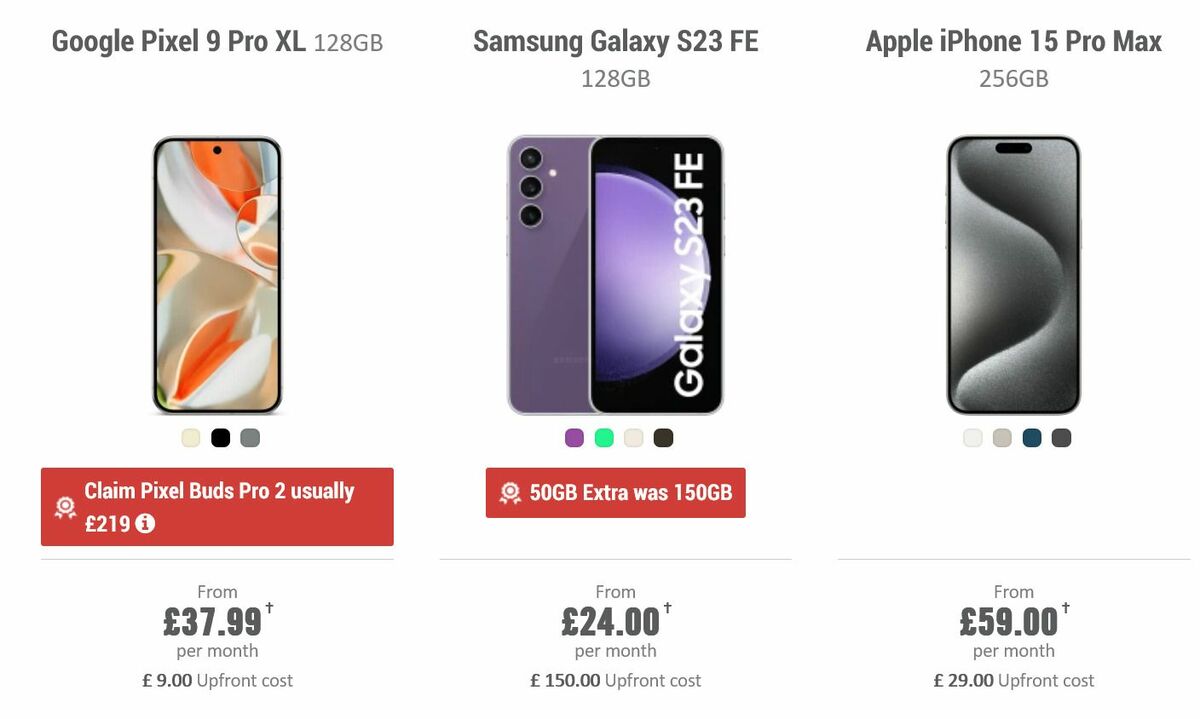This screenshot has height=719, width=1200.
Task: Select the dark blue swatch for iPhone 15 Pro Max
Action: tap(1031, 437)
